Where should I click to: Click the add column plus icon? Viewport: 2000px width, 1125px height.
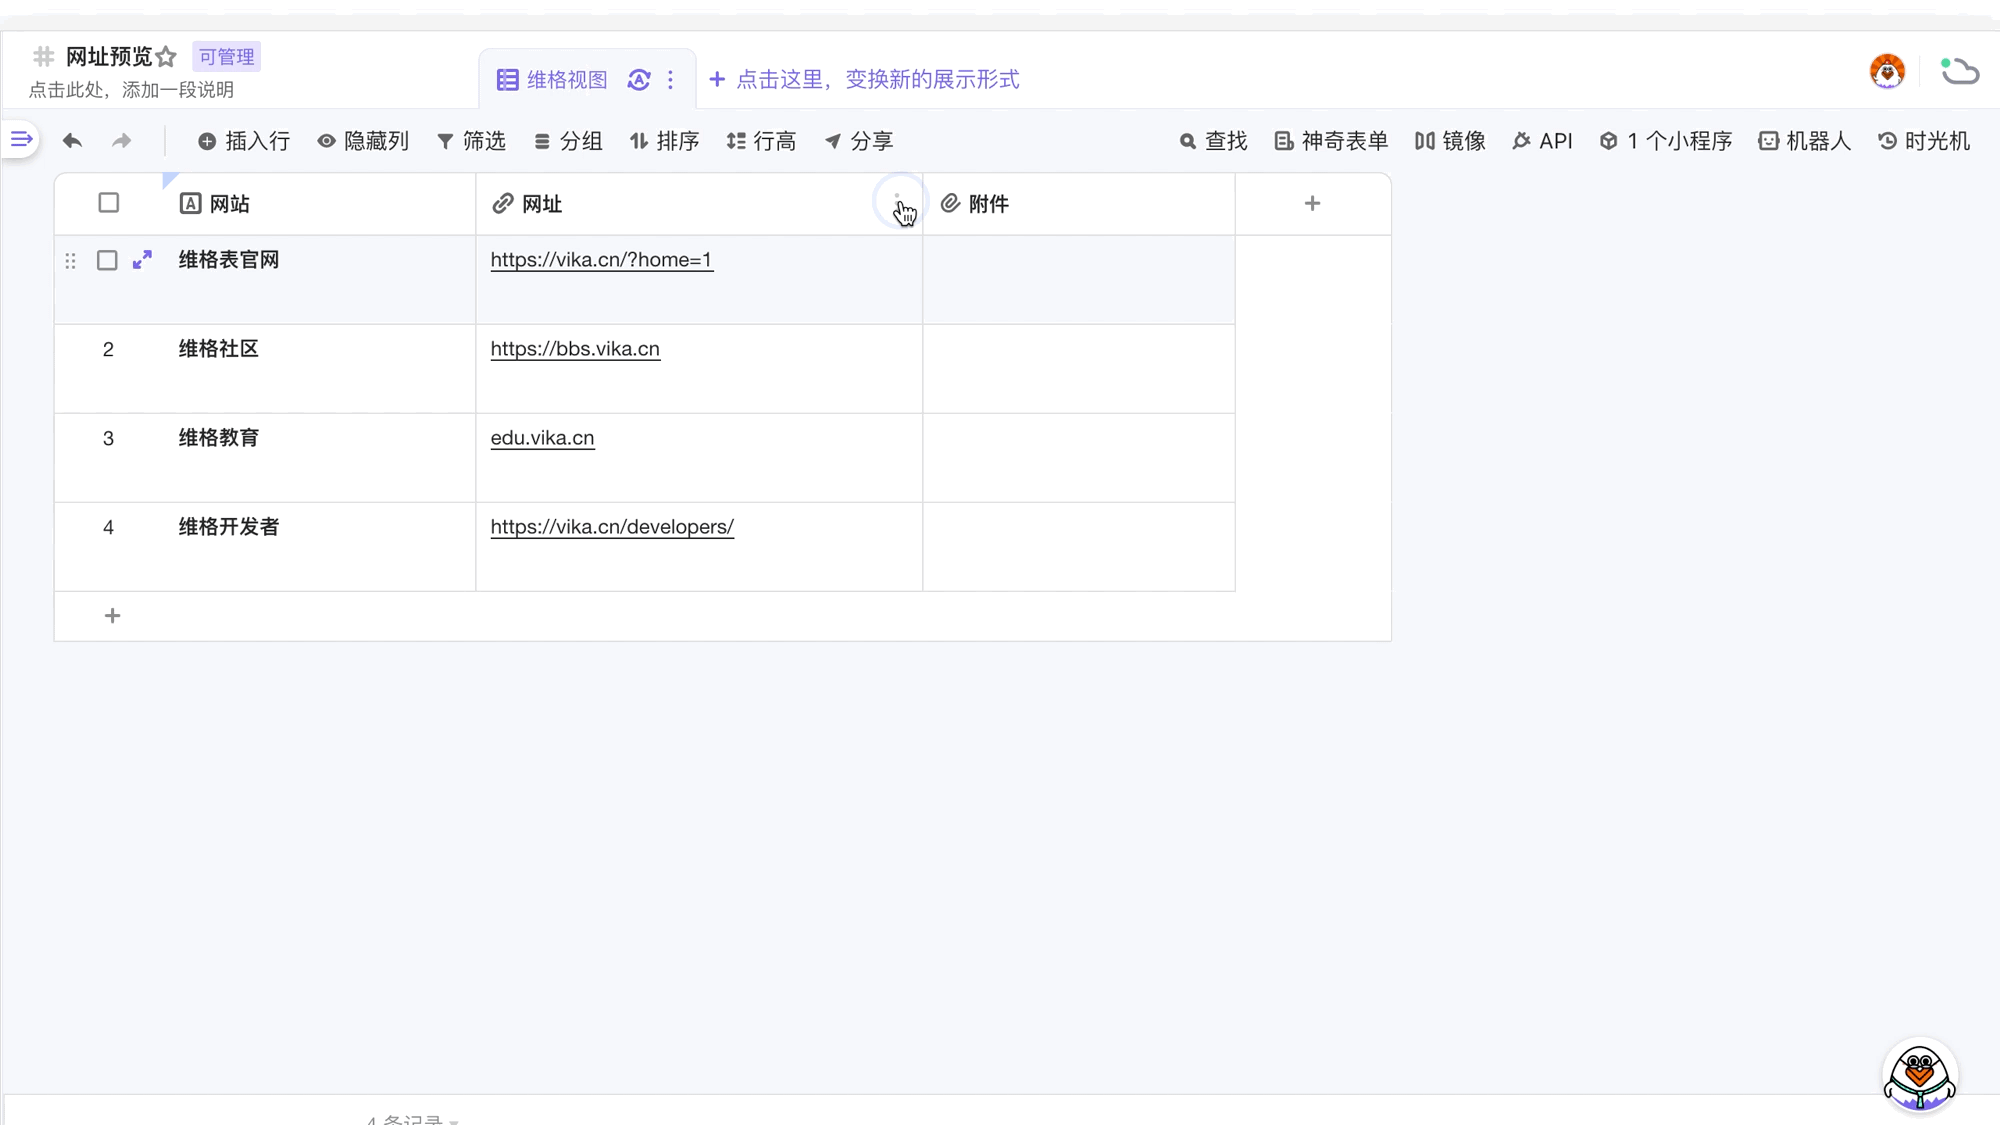(1312, 204)
